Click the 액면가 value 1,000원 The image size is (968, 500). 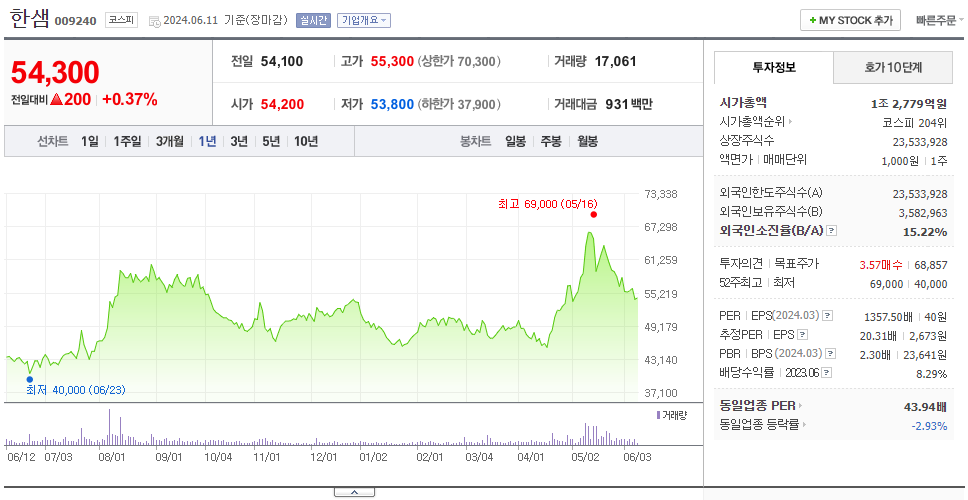point(900,160)
